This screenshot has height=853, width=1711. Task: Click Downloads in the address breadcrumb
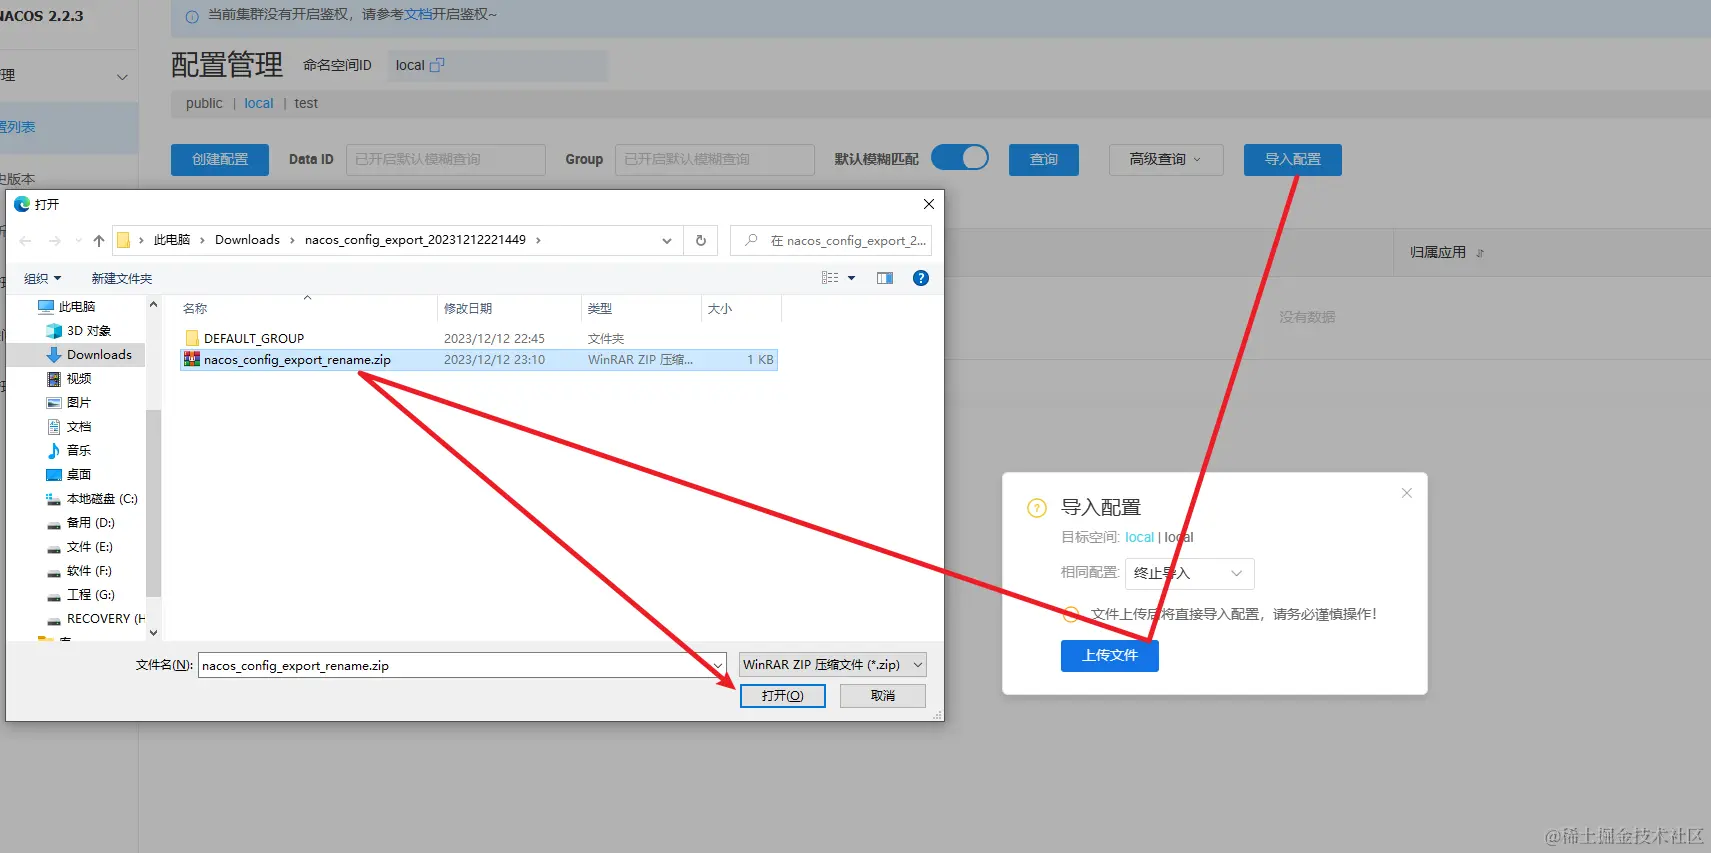(x=247, y=240)
